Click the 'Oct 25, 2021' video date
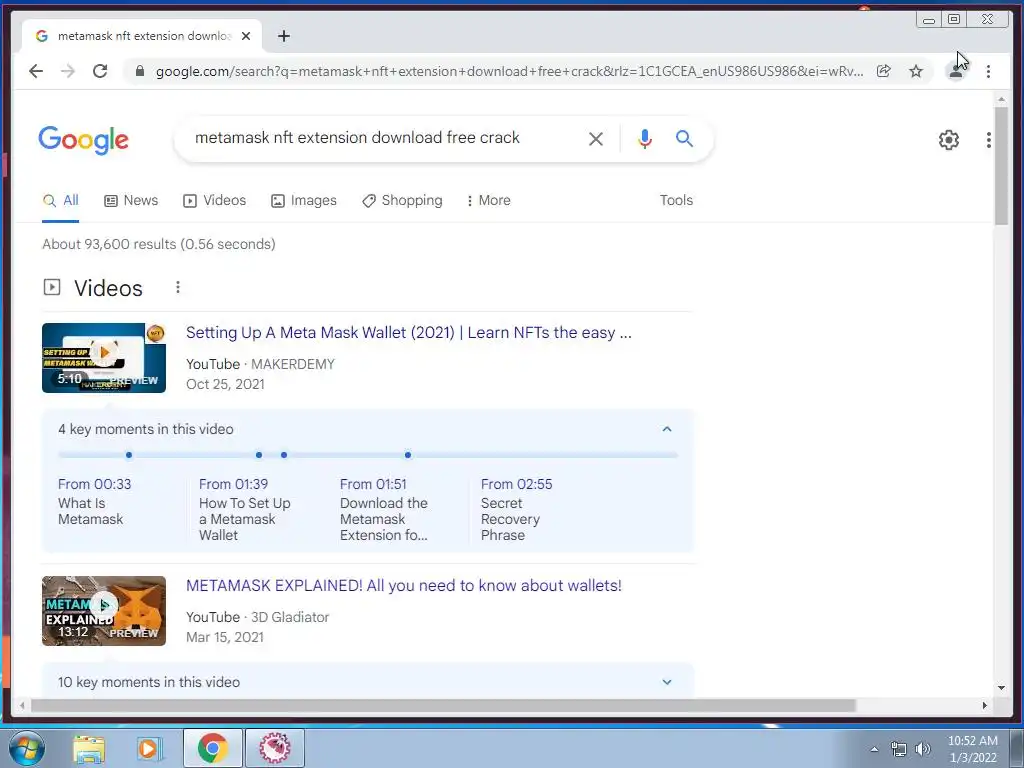This screenshot has width=1024, height=768. pyautogui.click(x=225, y=384)
